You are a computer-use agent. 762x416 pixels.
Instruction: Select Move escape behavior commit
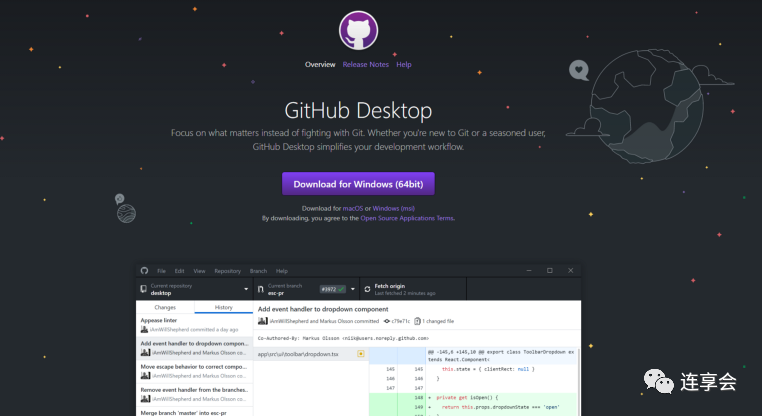[x=194, y=371]
